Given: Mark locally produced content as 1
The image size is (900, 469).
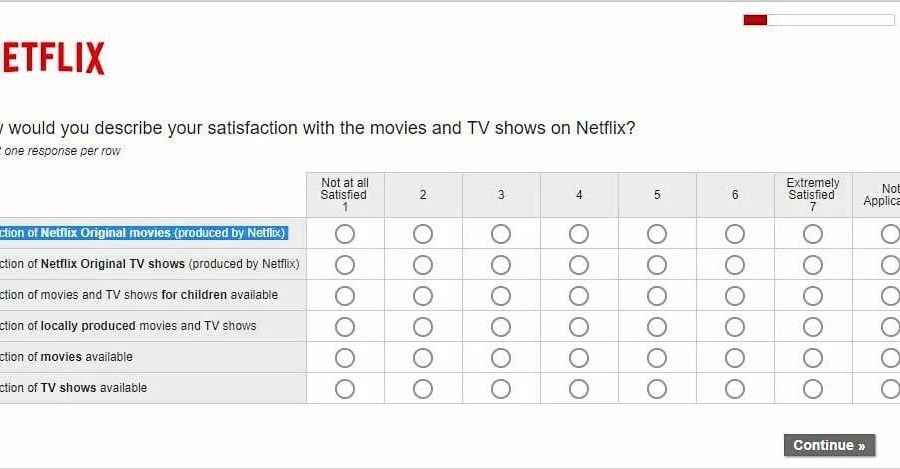Looking at the screenshot, I should tap(345, 327).
